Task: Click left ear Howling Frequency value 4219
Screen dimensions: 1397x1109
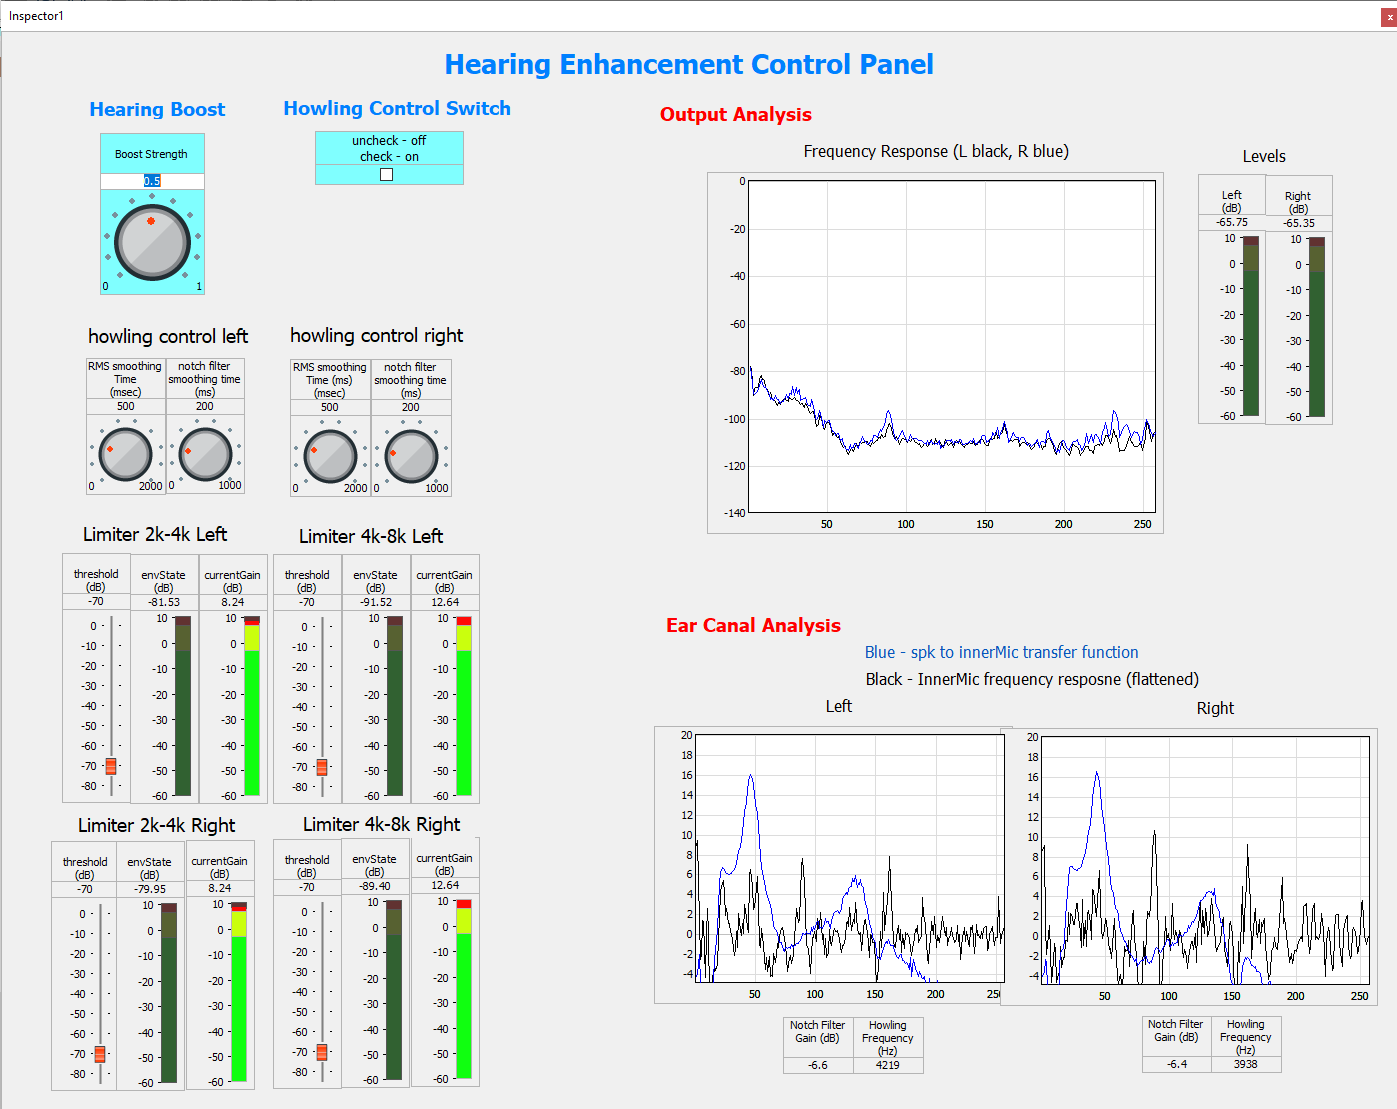Action: tap(888, 1065)
